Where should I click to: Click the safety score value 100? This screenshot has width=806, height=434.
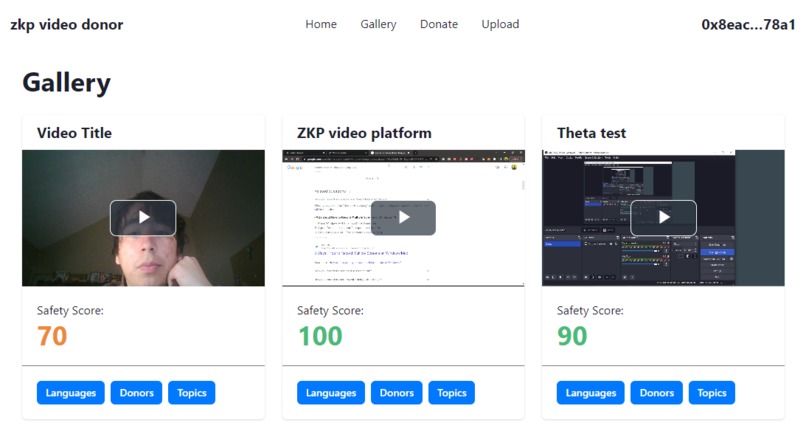320,336
